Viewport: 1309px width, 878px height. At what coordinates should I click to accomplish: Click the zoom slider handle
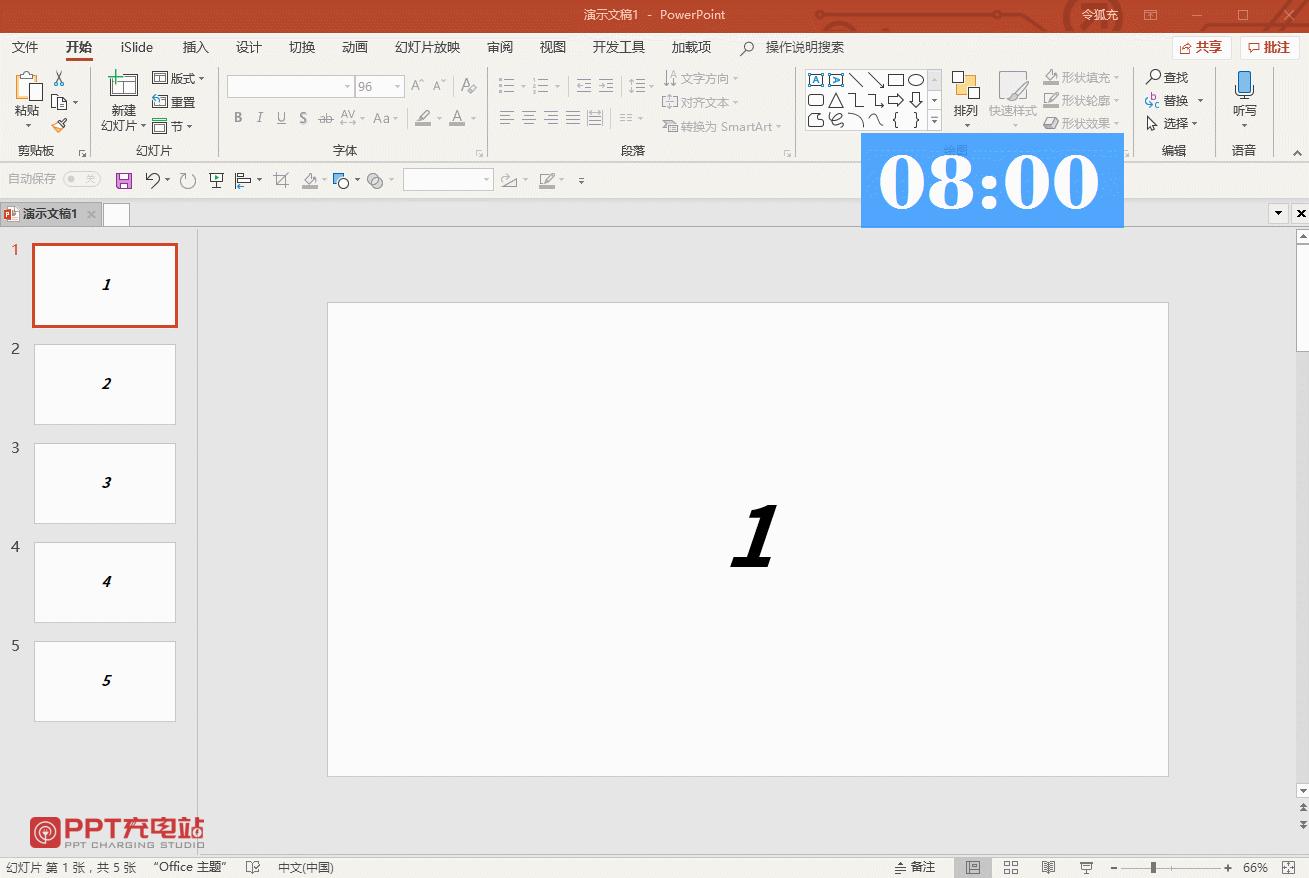coord(1153,867)
